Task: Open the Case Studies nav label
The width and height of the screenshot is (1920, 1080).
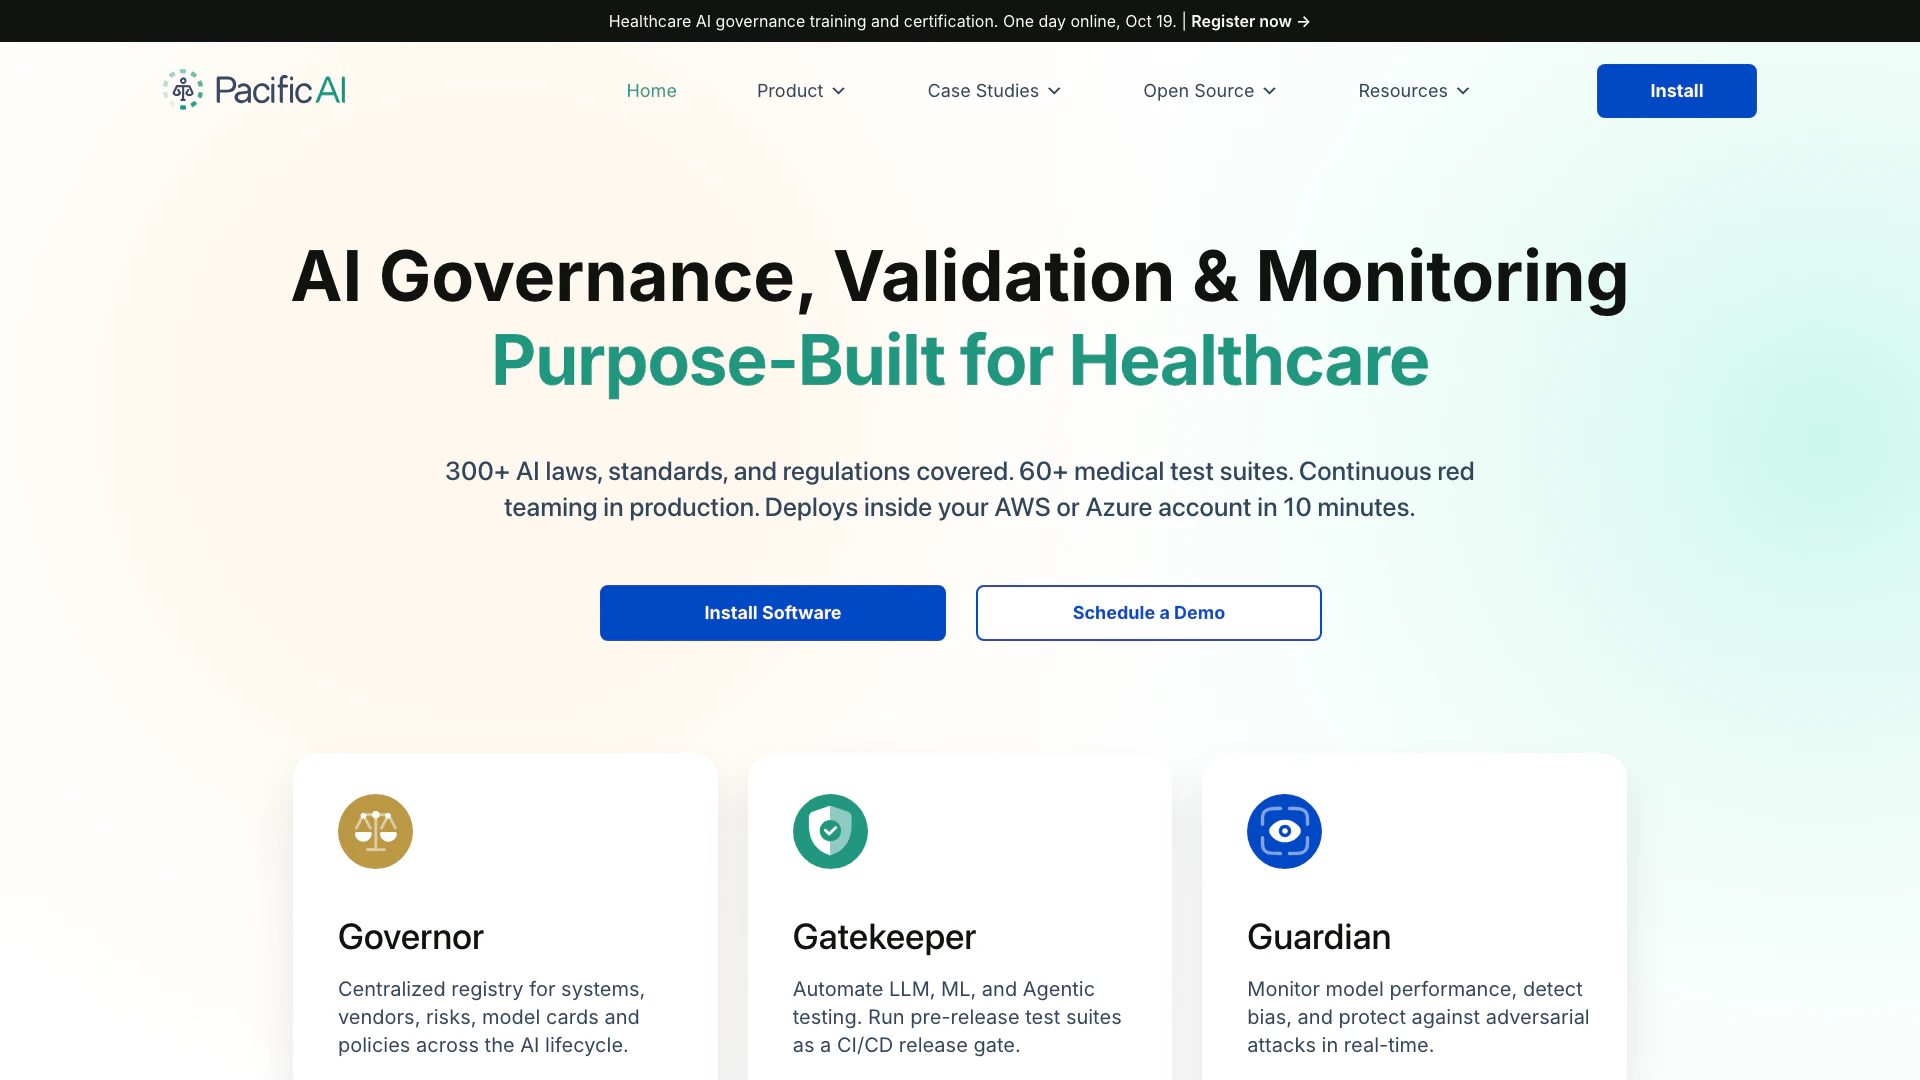Action: 983,91
